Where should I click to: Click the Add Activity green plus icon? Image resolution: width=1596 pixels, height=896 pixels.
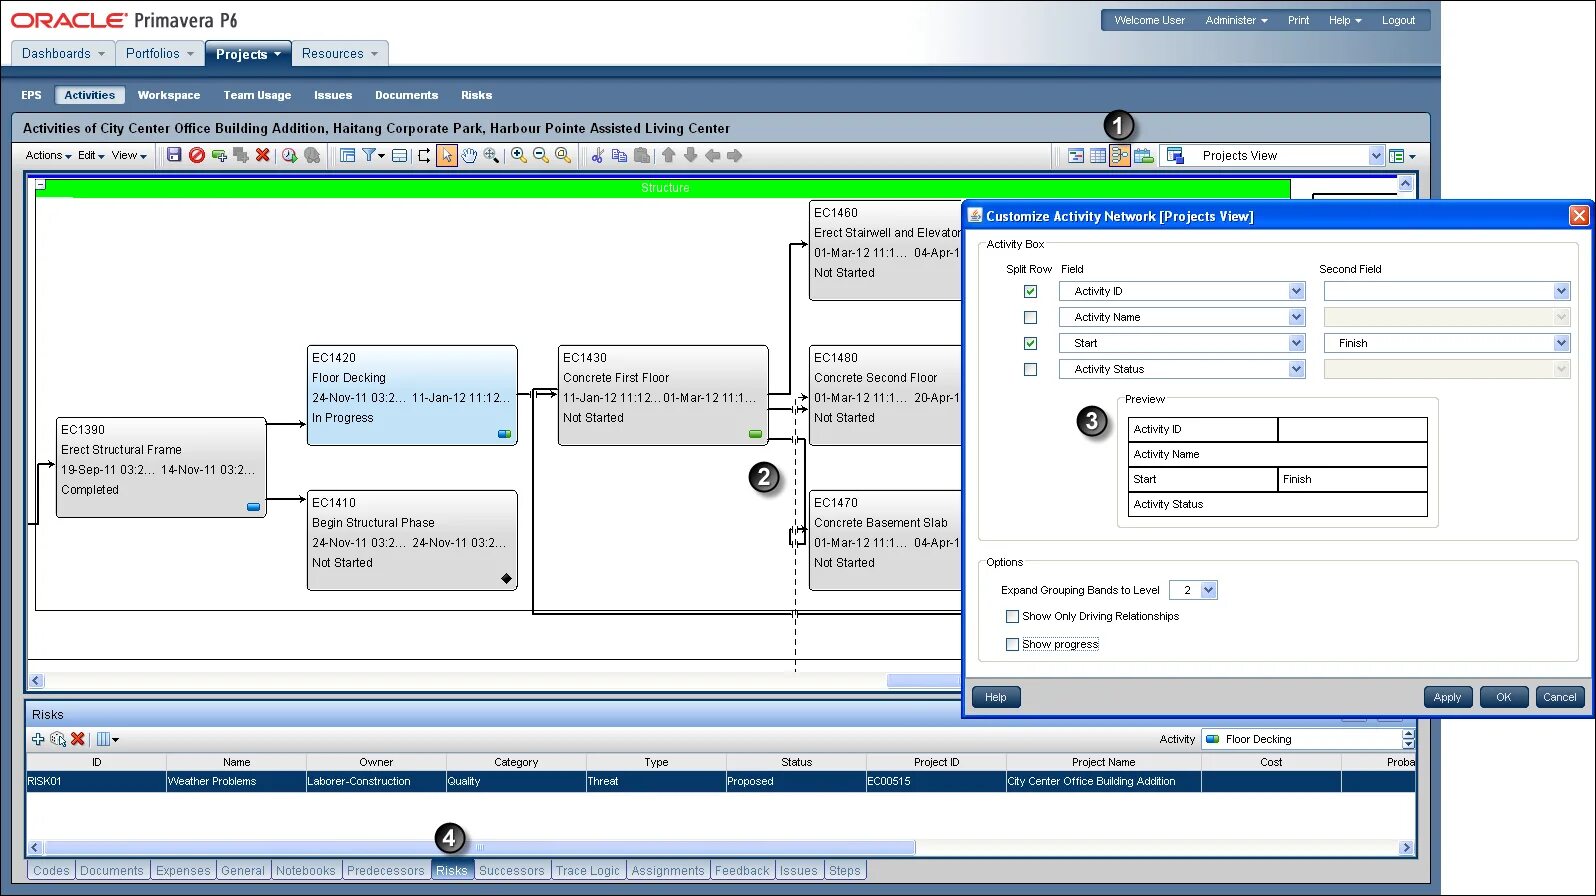click(x=219, y=155)
